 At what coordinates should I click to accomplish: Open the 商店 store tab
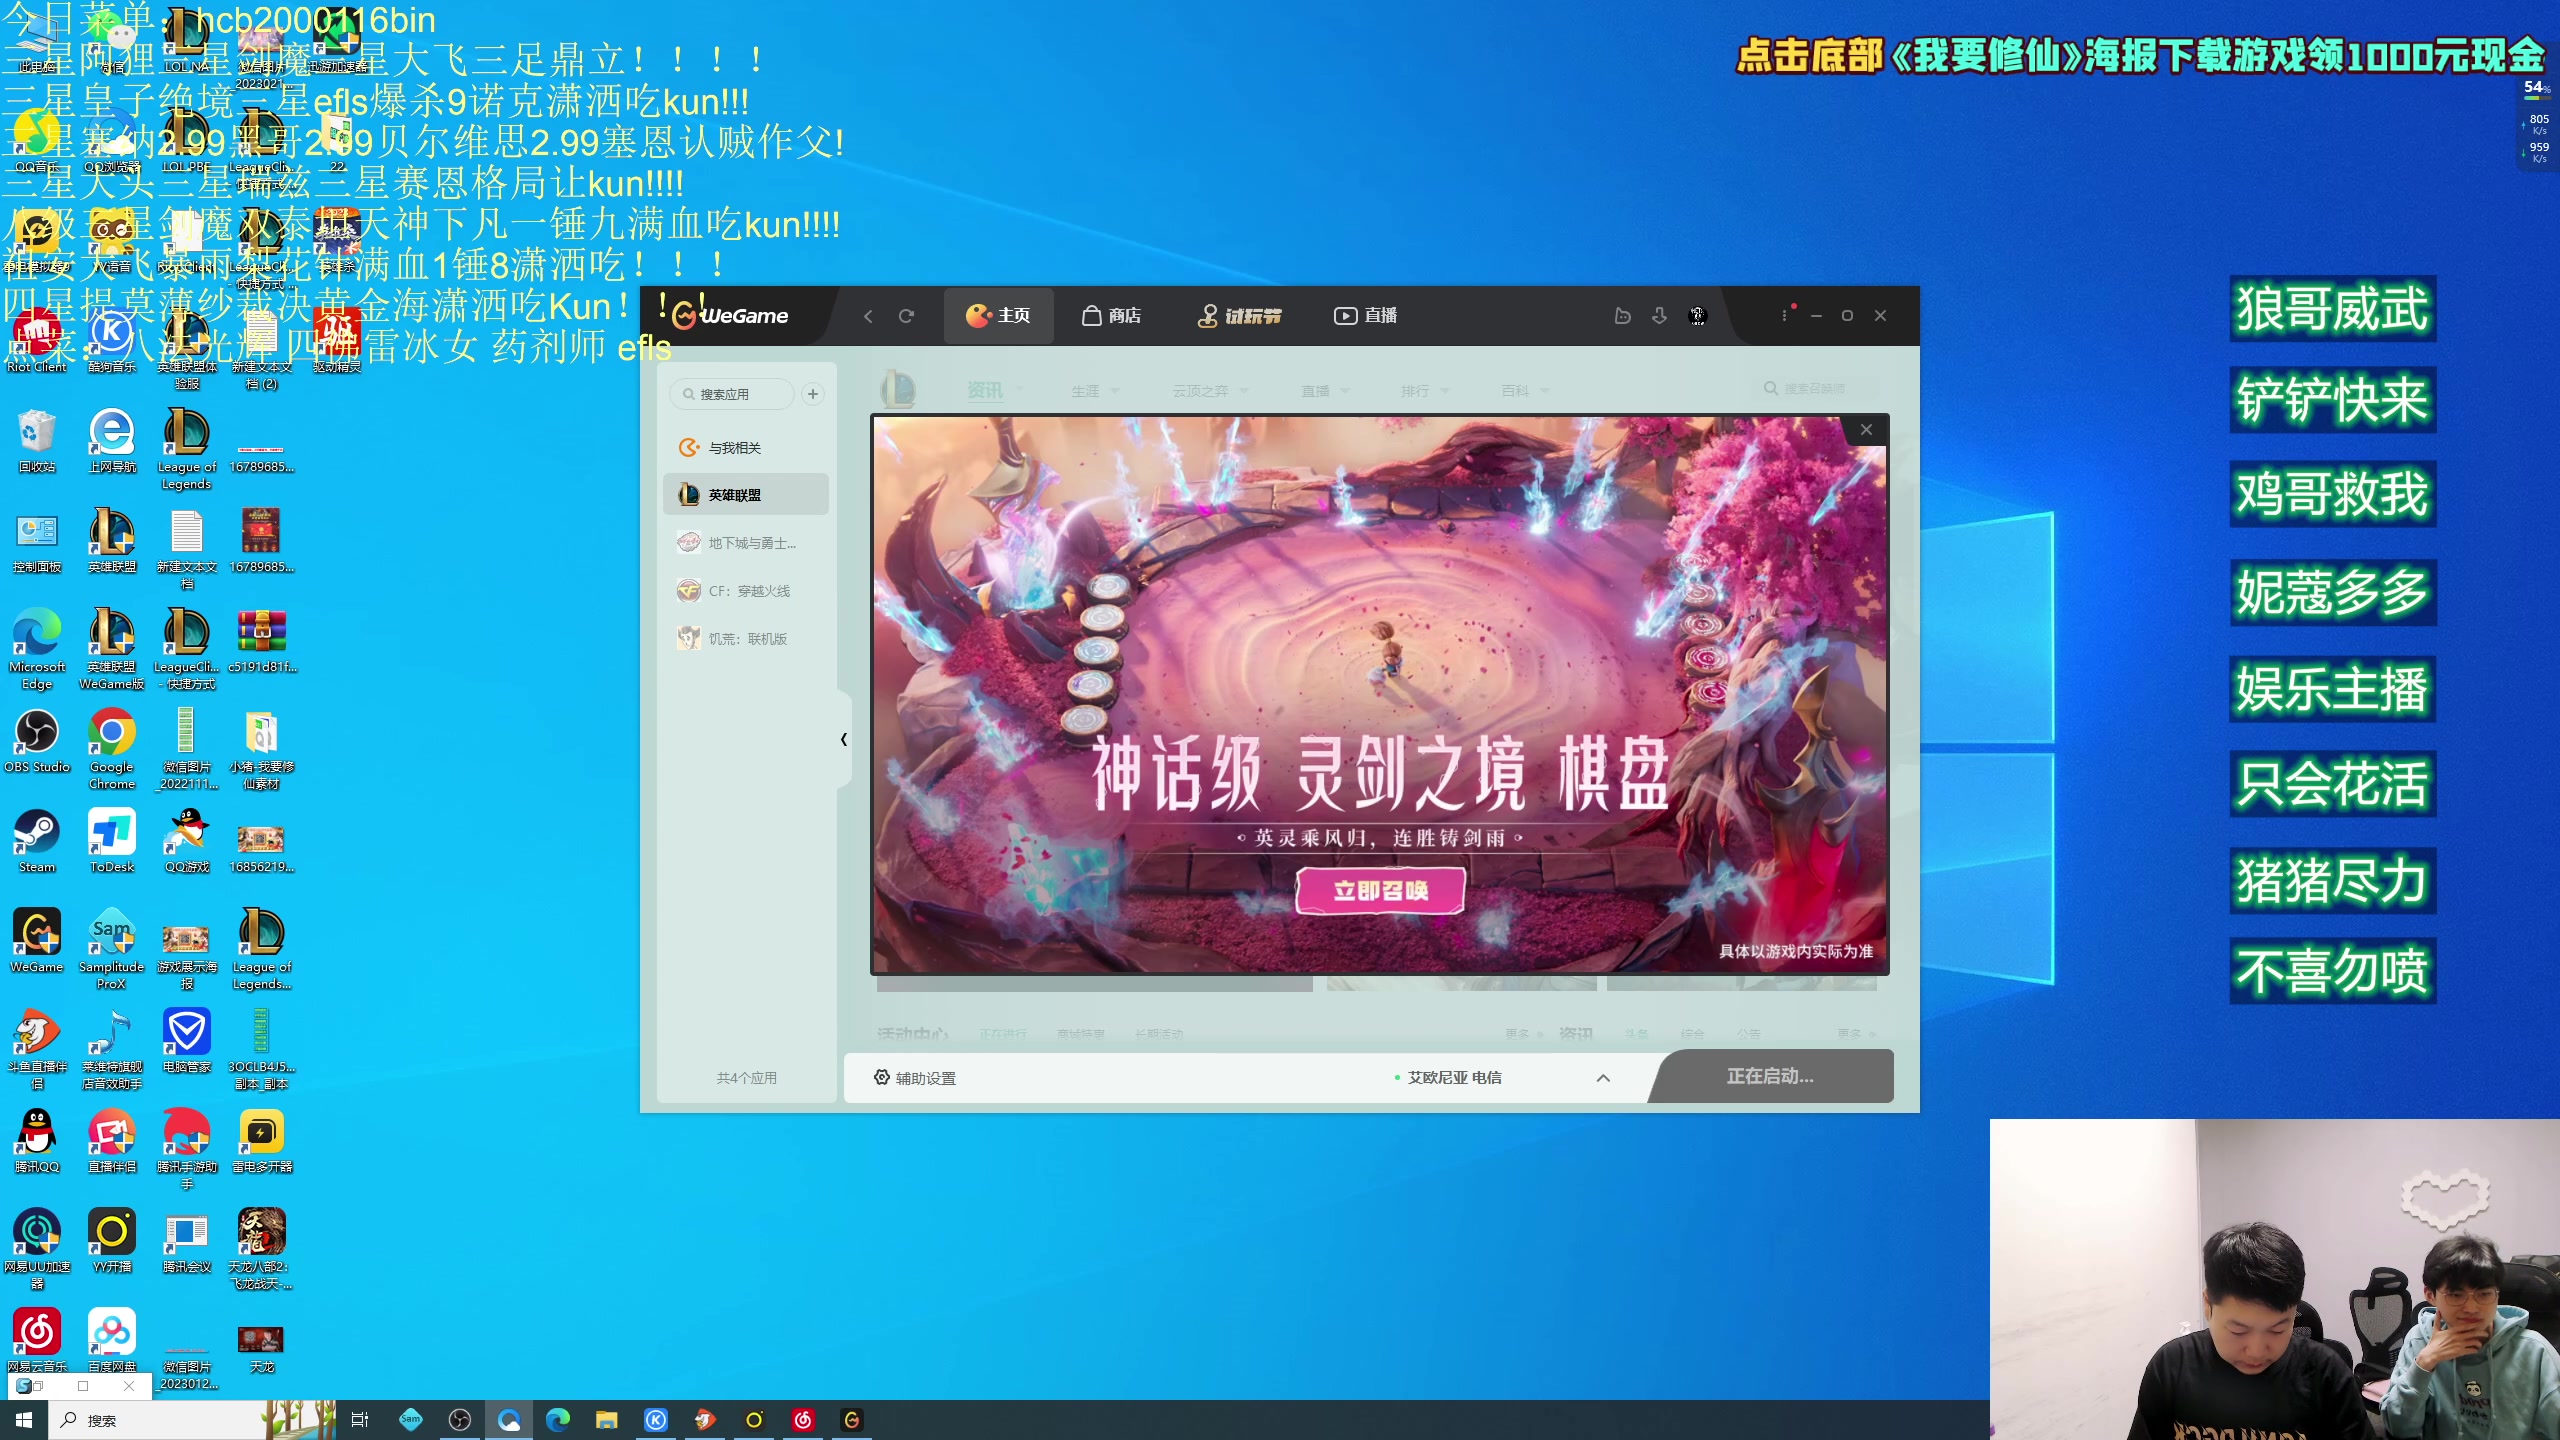tap(1111, 316)
